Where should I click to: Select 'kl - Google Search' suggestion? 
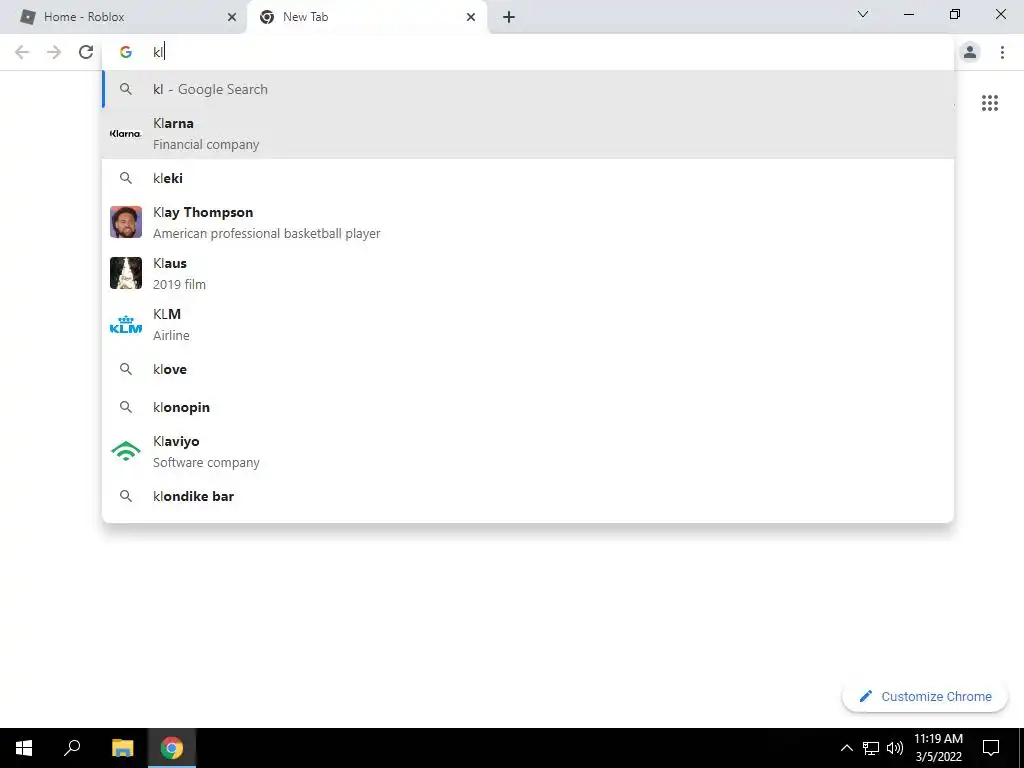(528, 89)
